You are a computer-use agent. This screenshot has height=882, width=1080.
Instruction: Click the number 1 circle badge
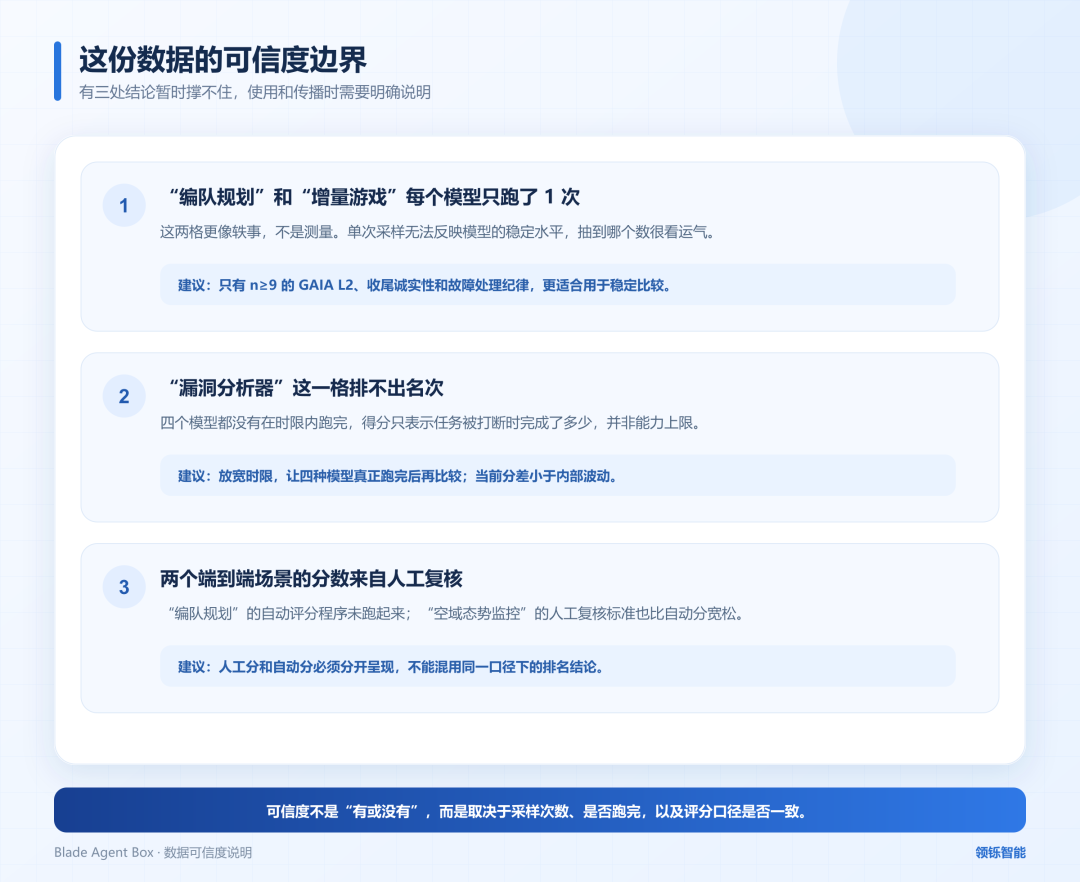[124, 205]
